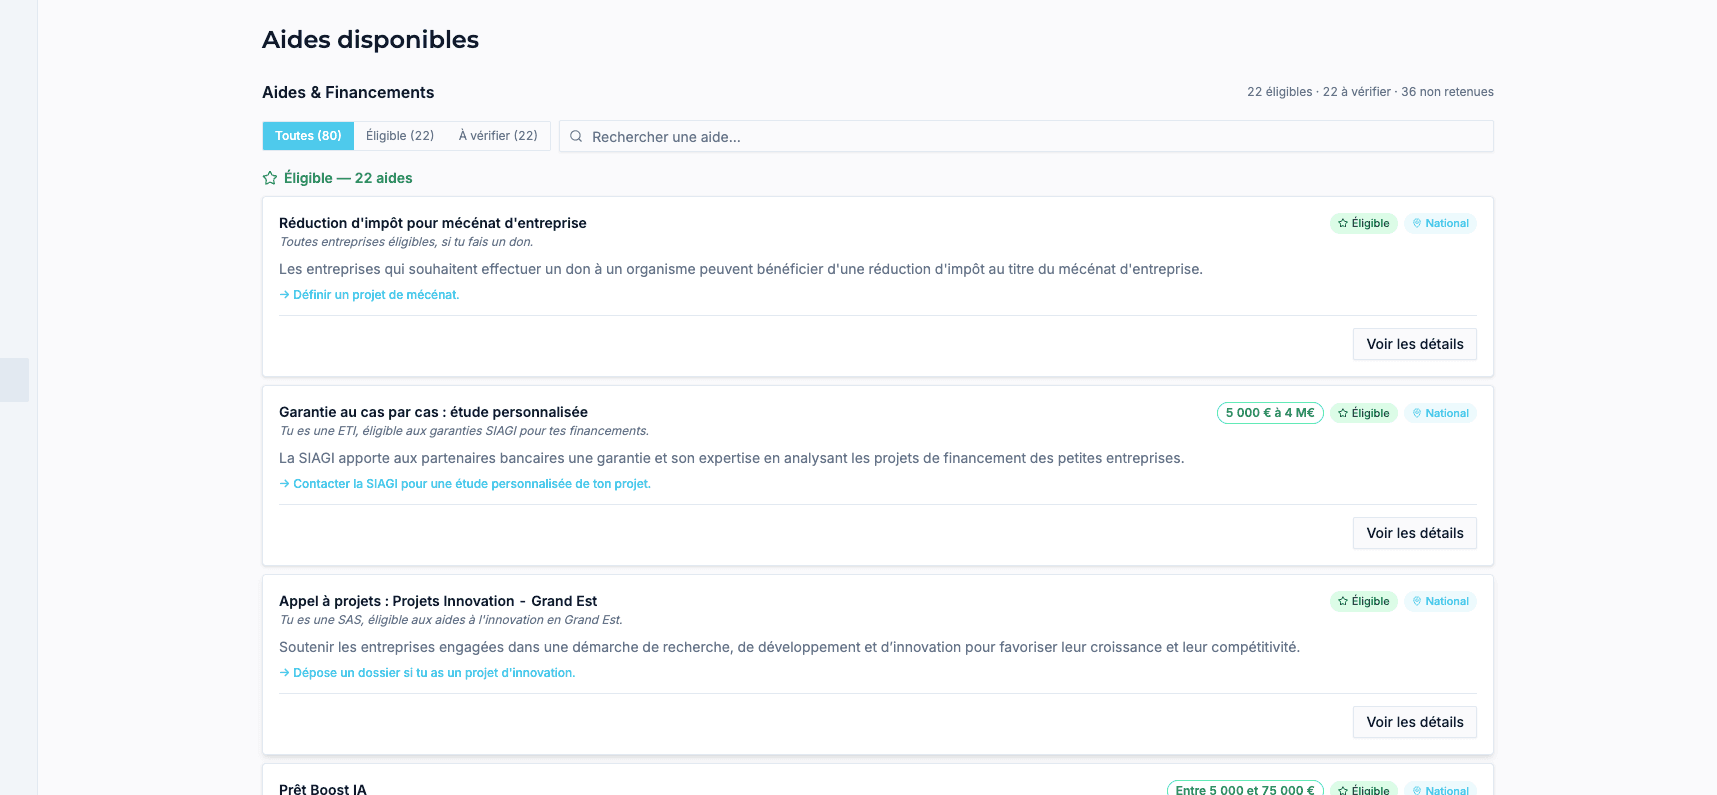The height and width of the screenshot is (795, 1717).
Task: Click Tu es une SAS eligibility note
Action: point(451,620)
